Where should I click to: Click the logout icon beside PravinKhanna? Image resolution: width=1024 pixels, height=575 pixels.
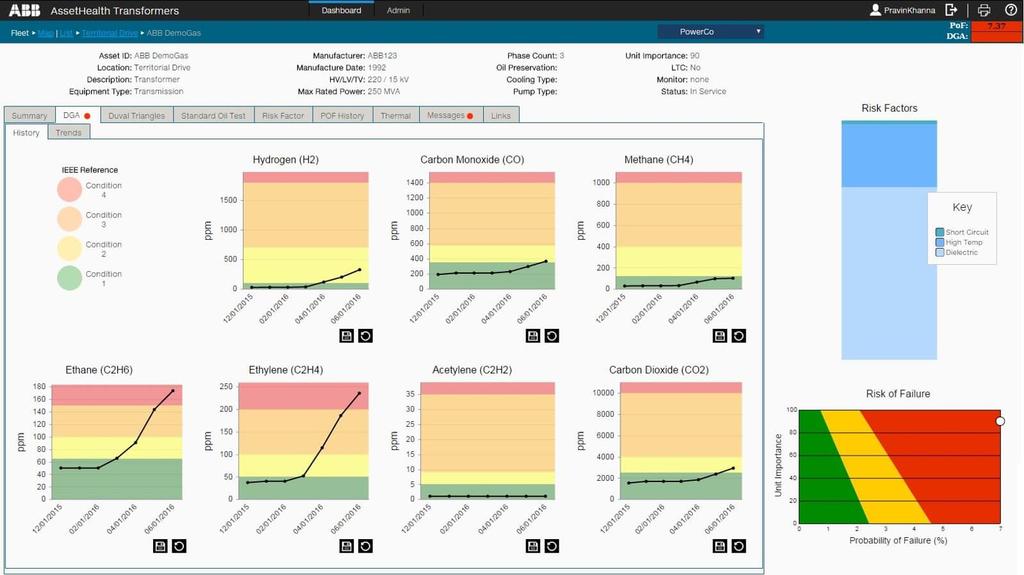(x=952, y=10)
